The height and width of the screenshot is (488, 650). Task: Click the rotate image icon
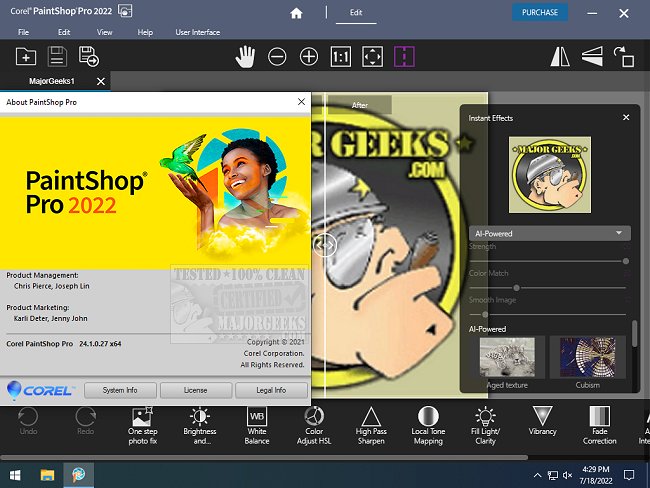coord(624,57)
